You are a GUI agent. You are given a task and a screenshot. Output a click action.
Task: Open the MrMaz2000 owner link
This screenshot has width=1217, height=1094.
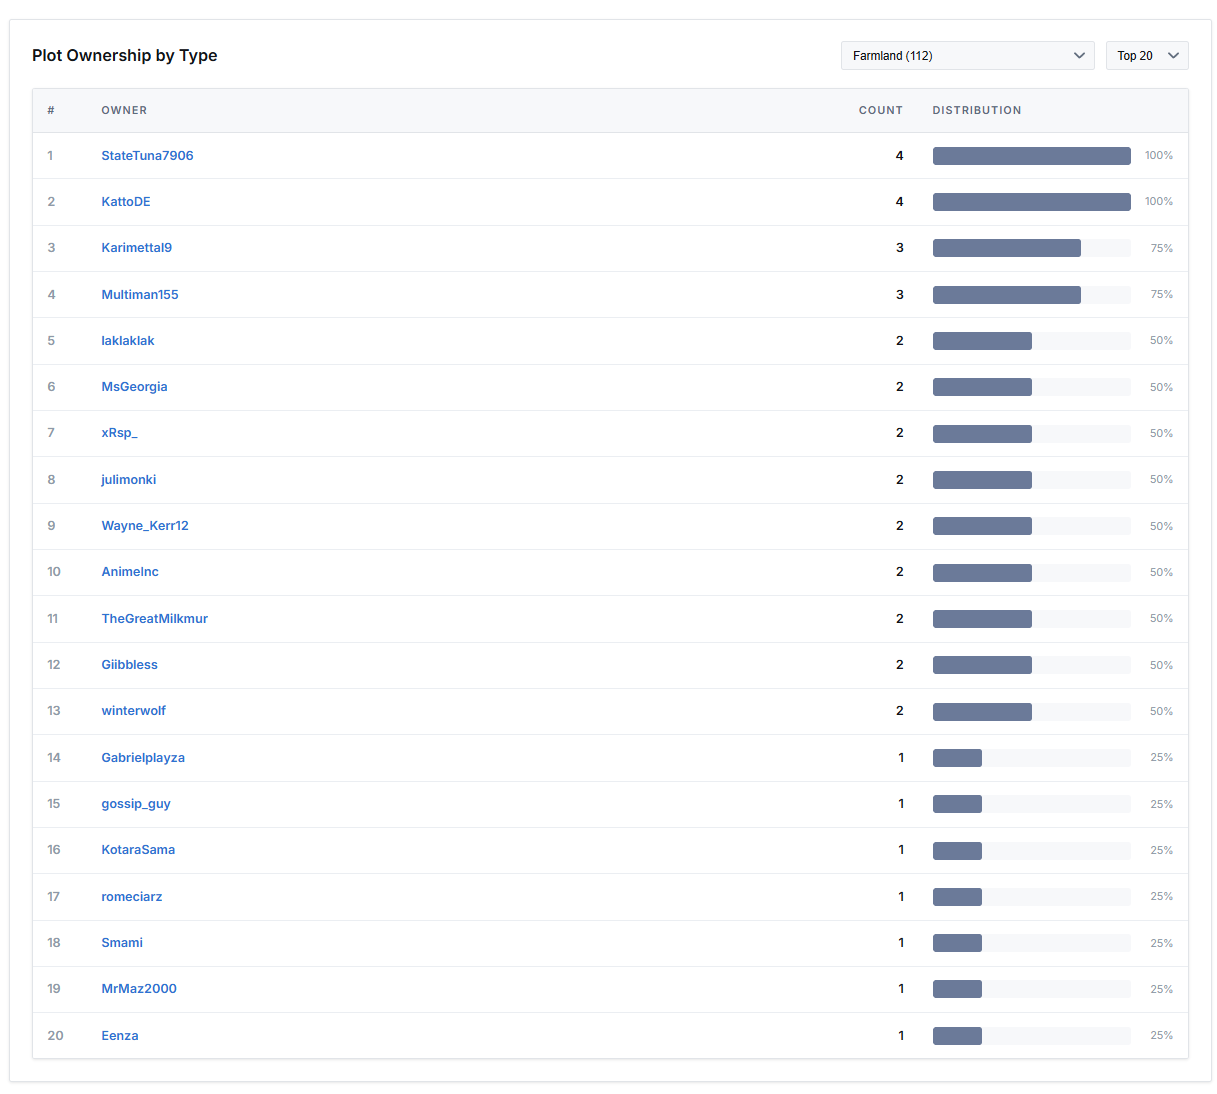[139, 989]
